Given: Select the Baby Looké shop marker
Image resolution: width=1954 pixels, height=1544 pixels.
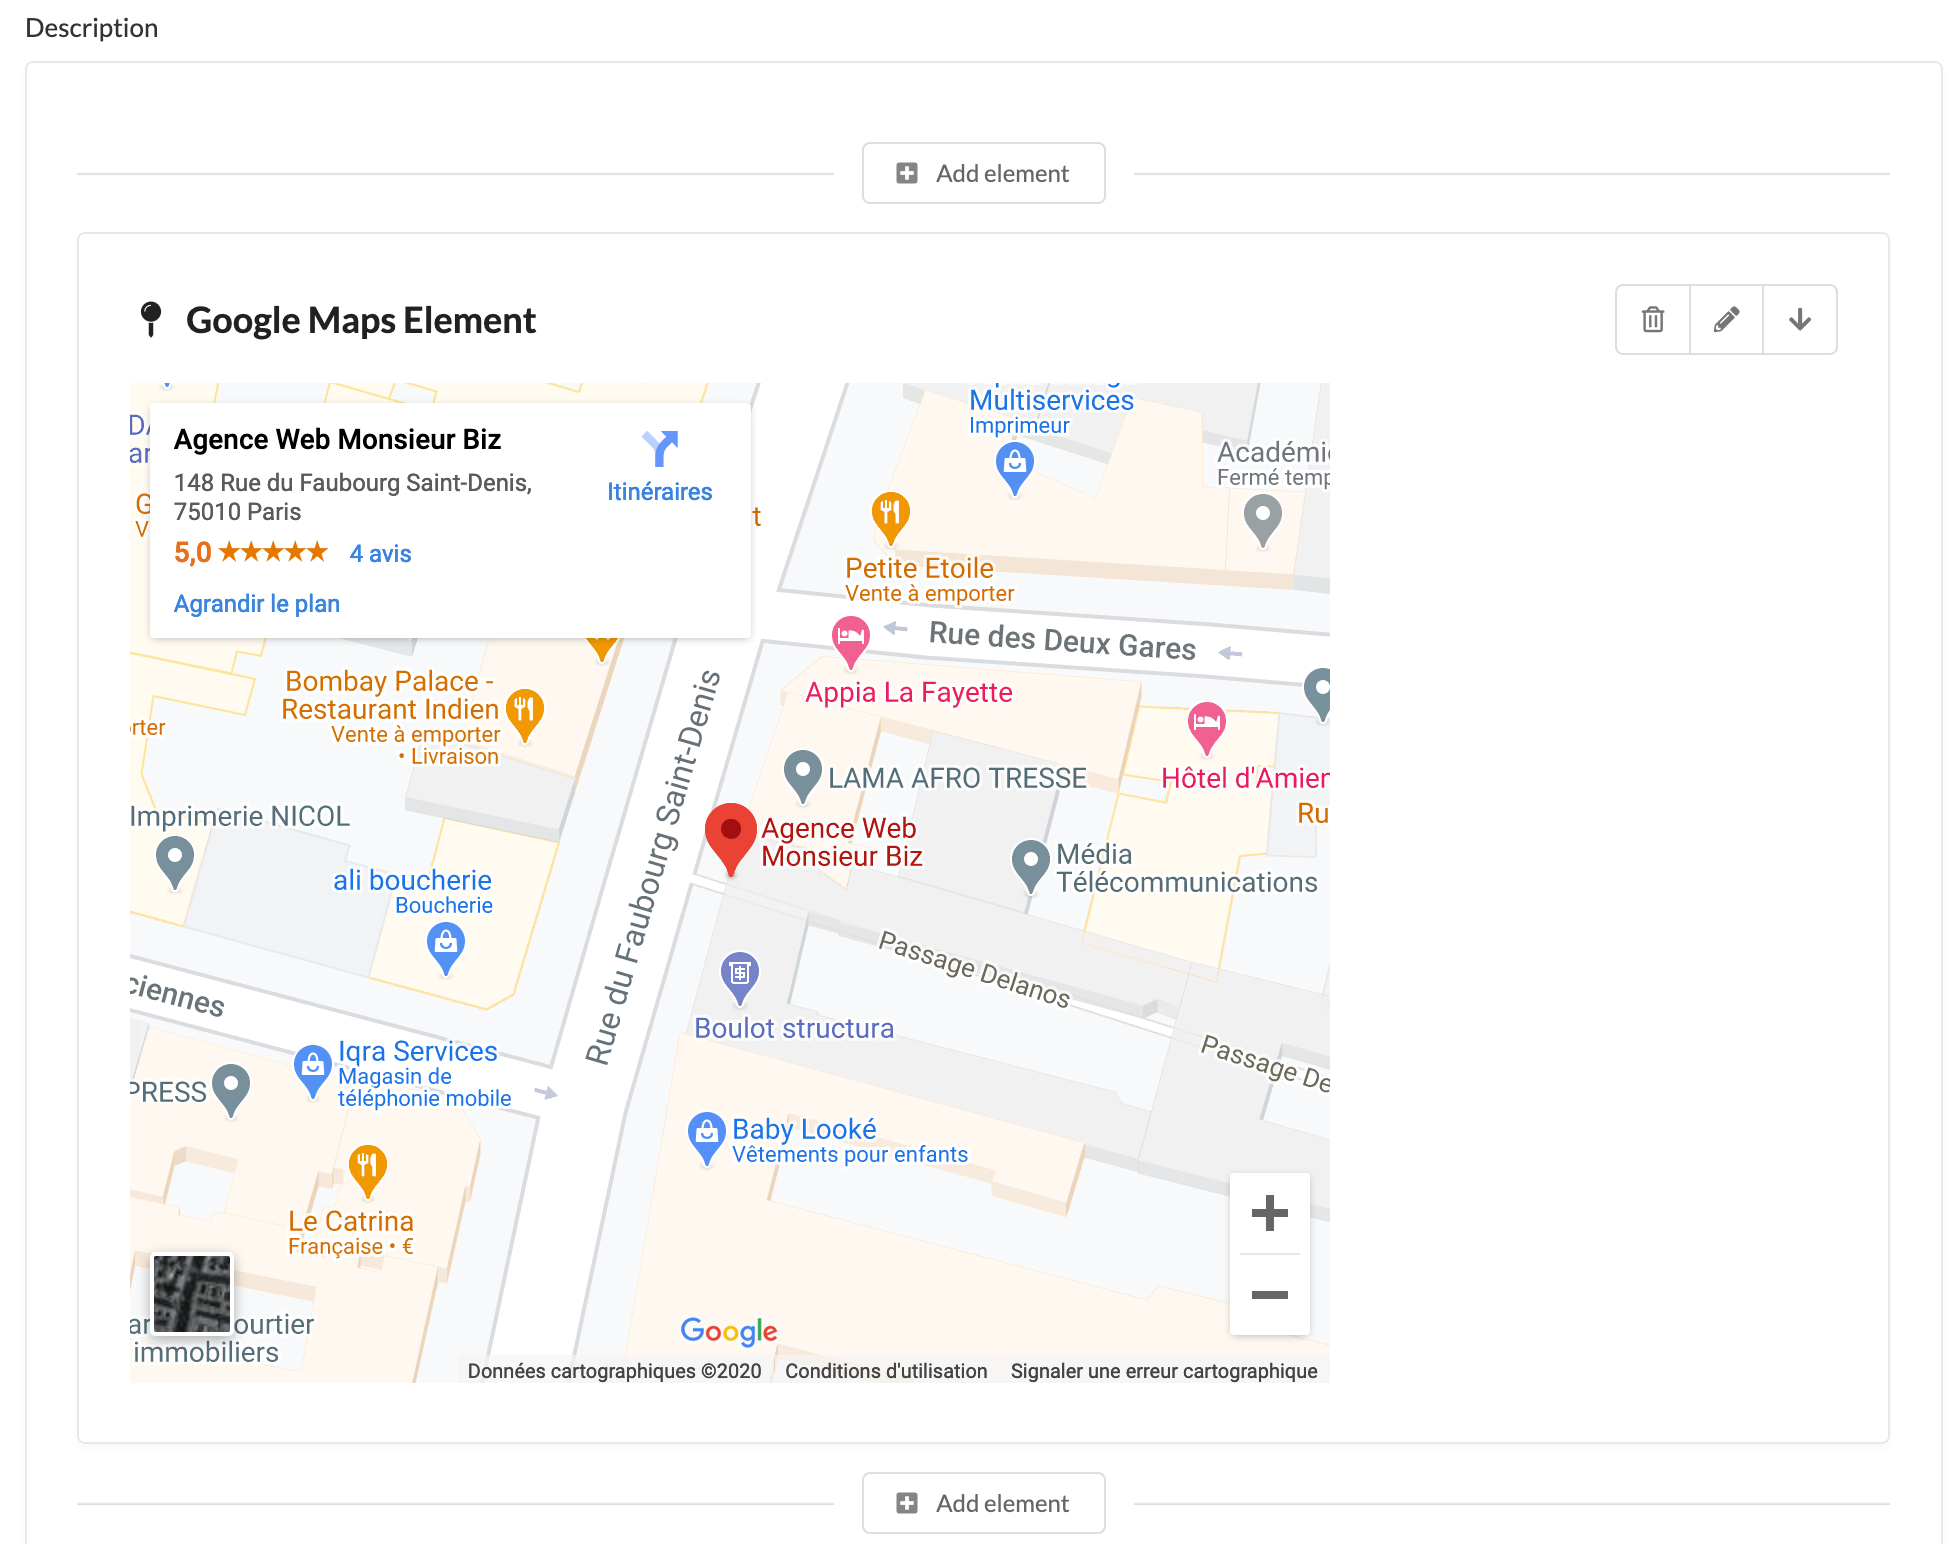Looking at the screenshot, I should [706, 1134].
